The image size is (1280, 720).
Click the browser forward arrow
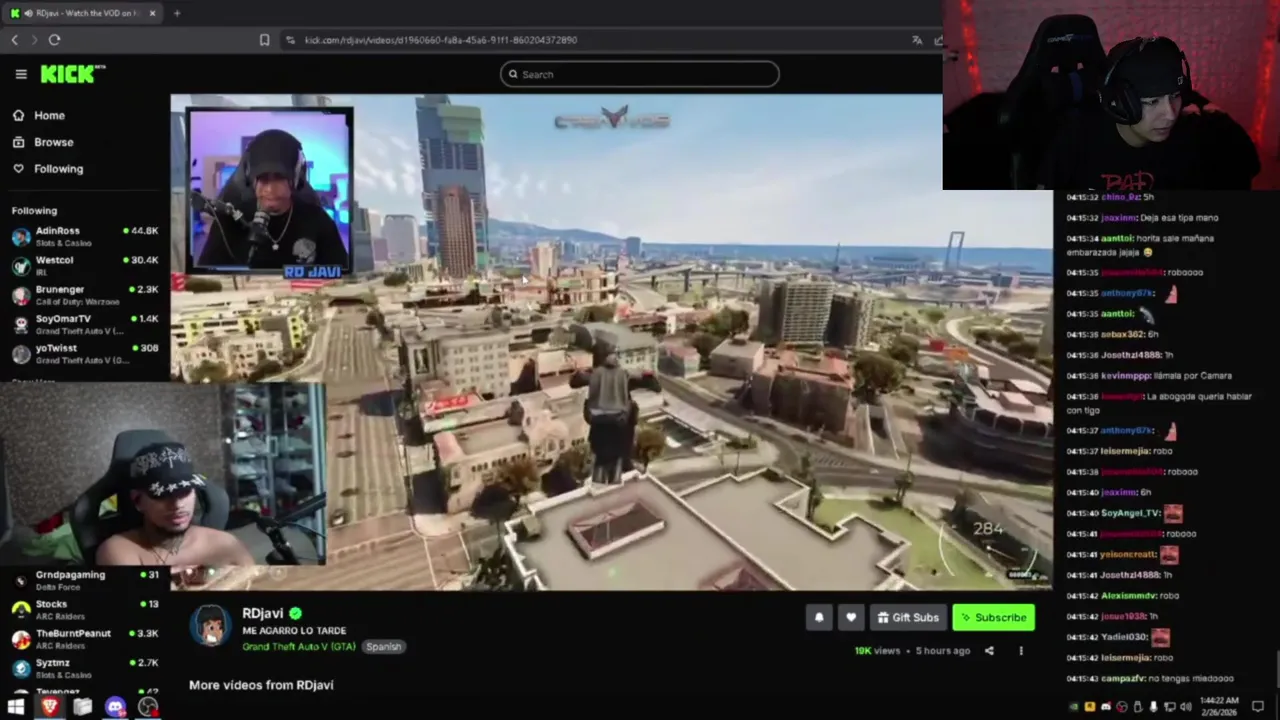click(34, 40)
